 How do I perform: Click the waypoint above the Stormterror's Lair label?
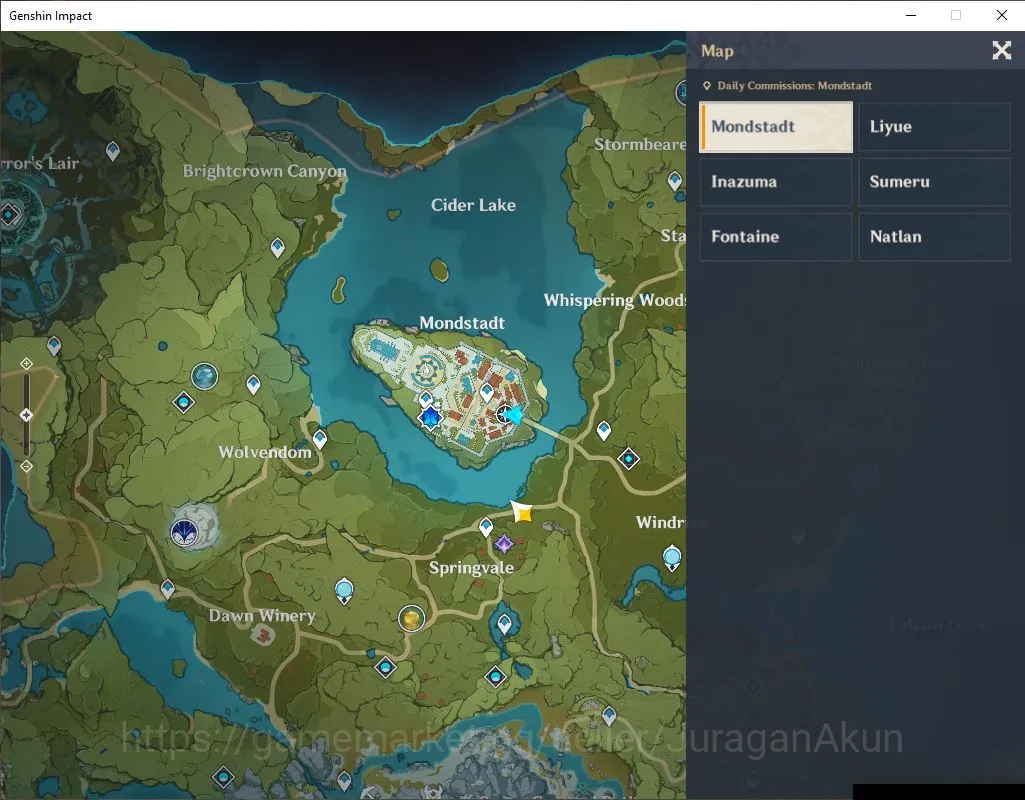coord(112,151)
